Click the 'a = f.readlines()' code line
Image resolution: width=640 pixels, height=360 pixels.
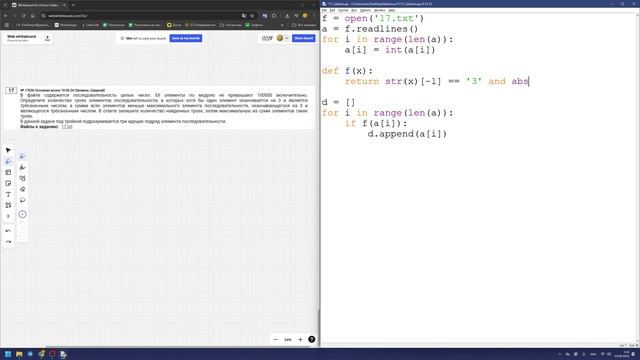click(370, 29)
